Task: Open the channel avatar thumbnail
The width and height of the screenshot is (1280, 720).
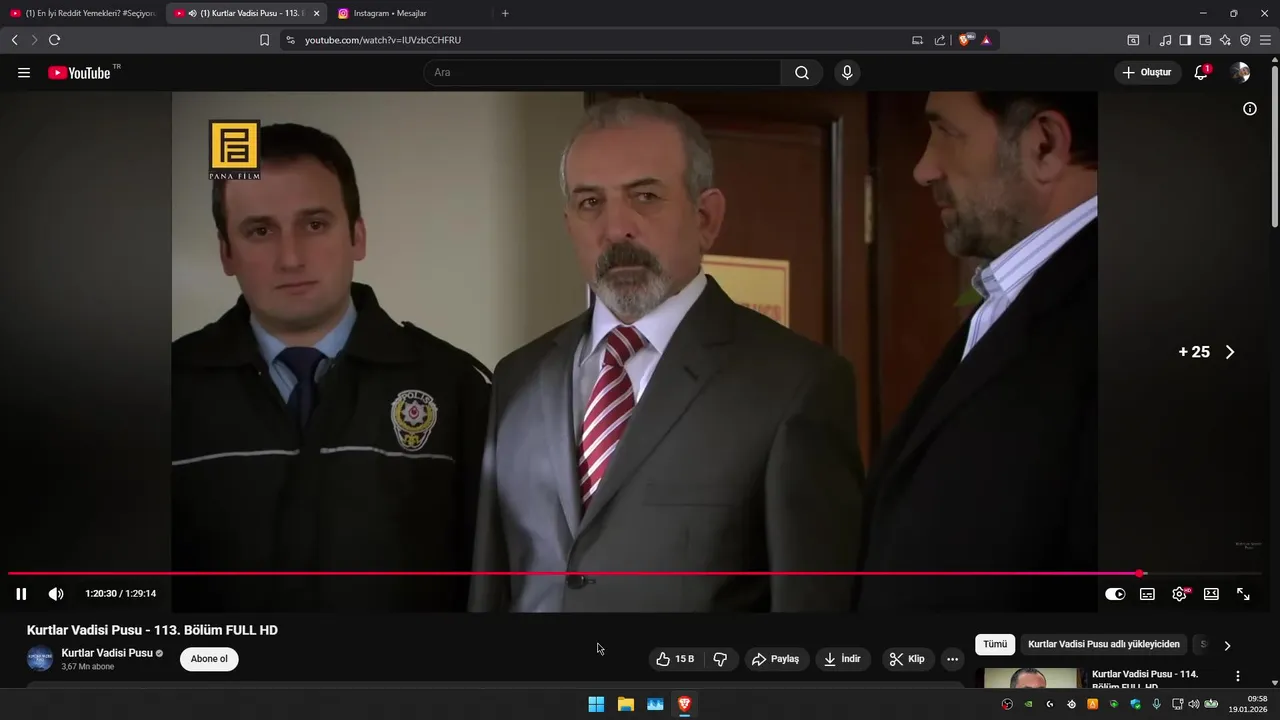Action: point(40,659)
